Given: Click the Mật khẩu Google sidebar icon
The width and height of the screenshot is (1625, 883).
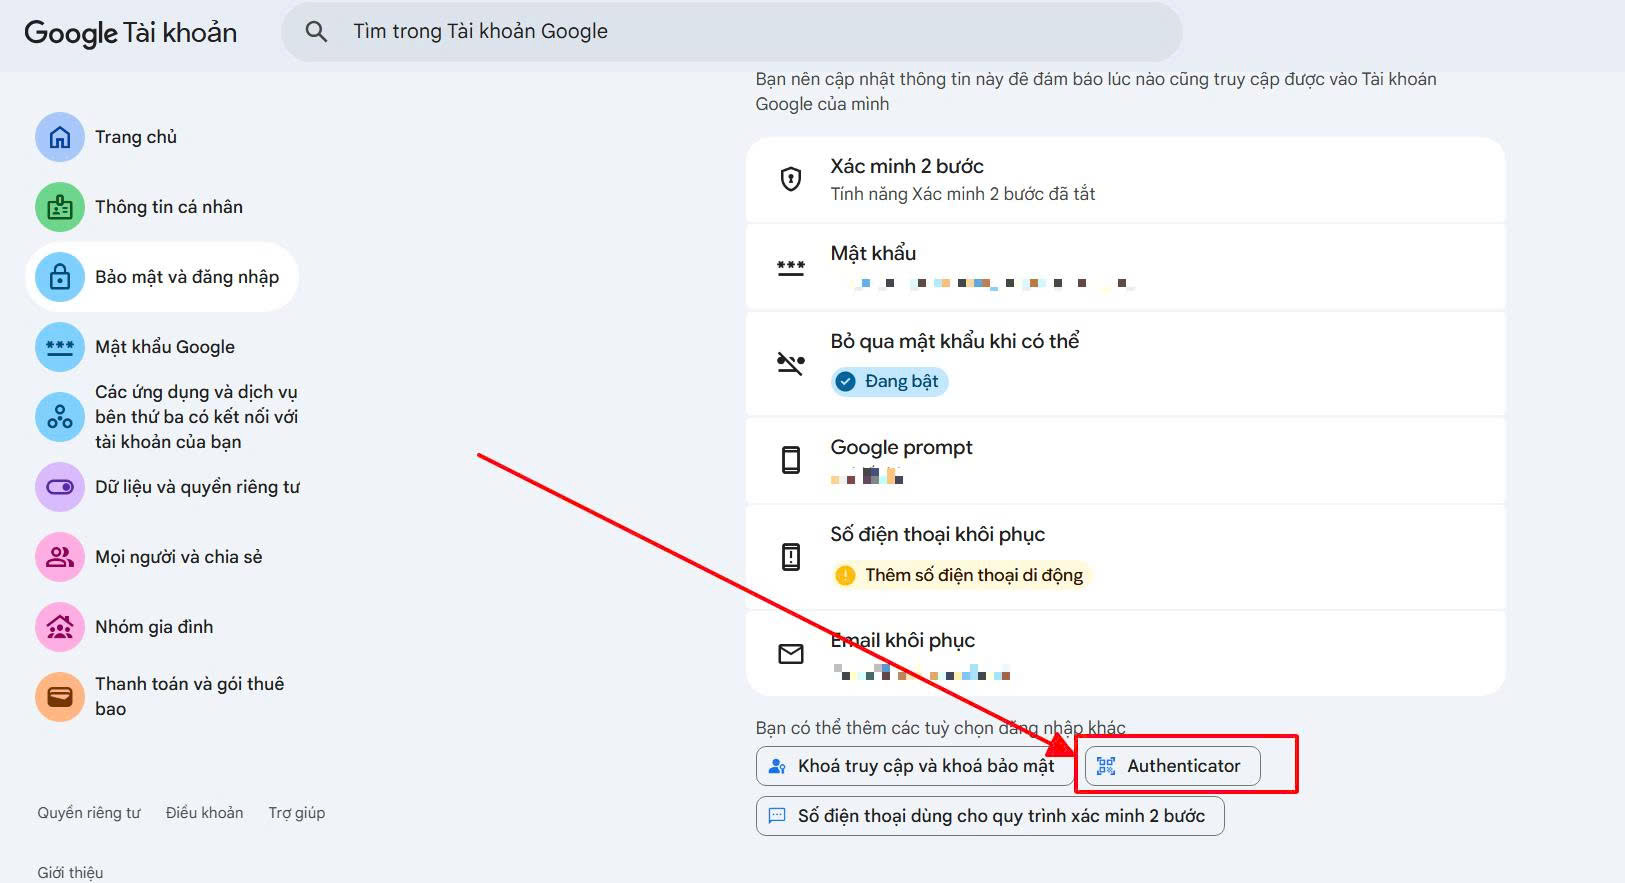Looking at the screenshot, I should click(x=60, y=347).
